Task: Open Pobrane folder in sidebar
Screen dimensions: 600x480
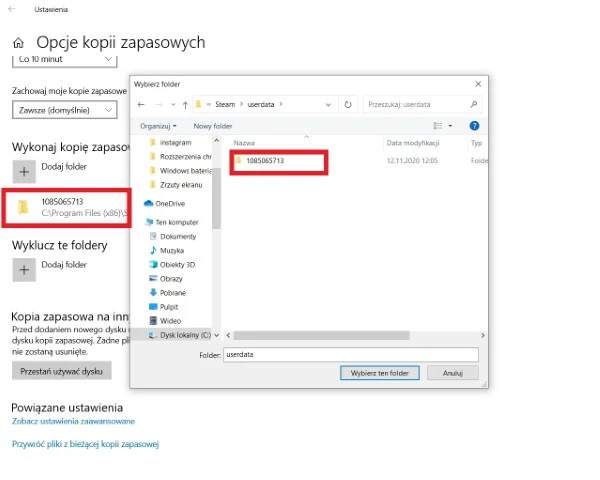Action: click(172, 292)
